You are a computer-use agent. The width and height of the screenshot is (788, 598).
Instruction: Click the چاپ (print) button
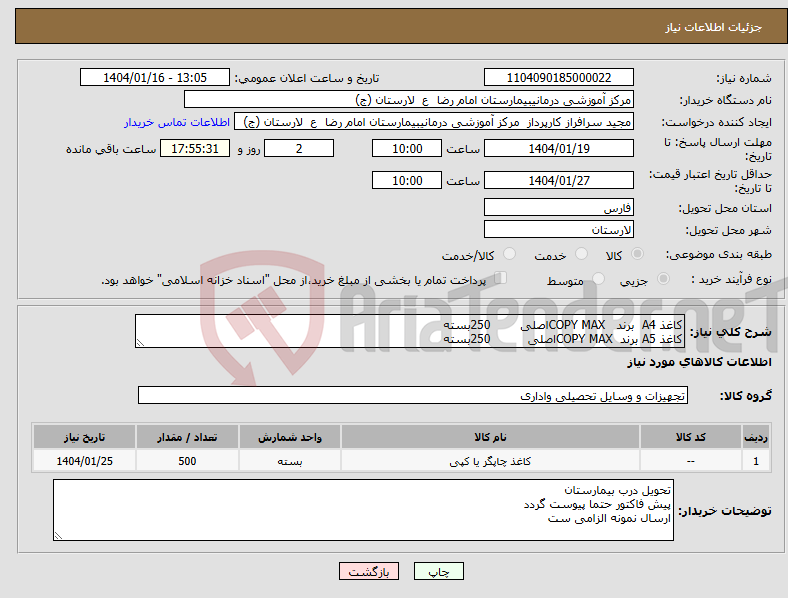(x=438, y=571)
